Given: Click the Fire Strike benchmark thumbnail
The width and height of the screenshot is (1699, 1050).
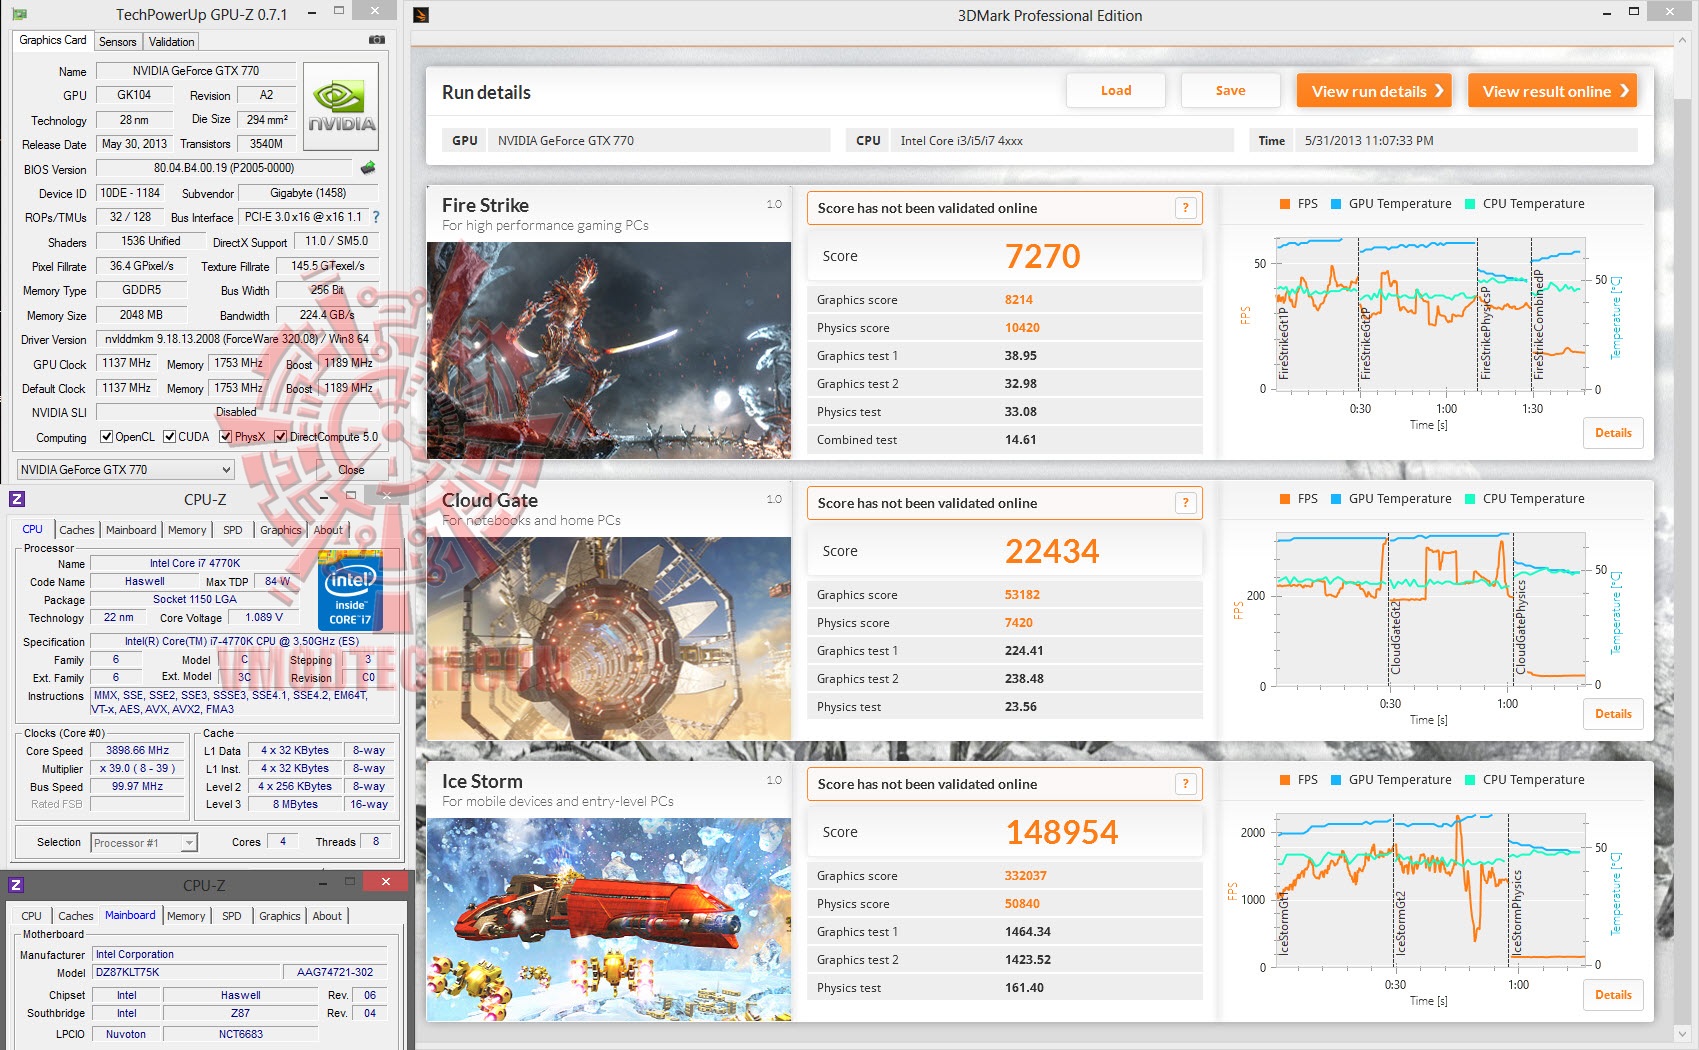Looking at the screenshot, I should click(609, 350).
